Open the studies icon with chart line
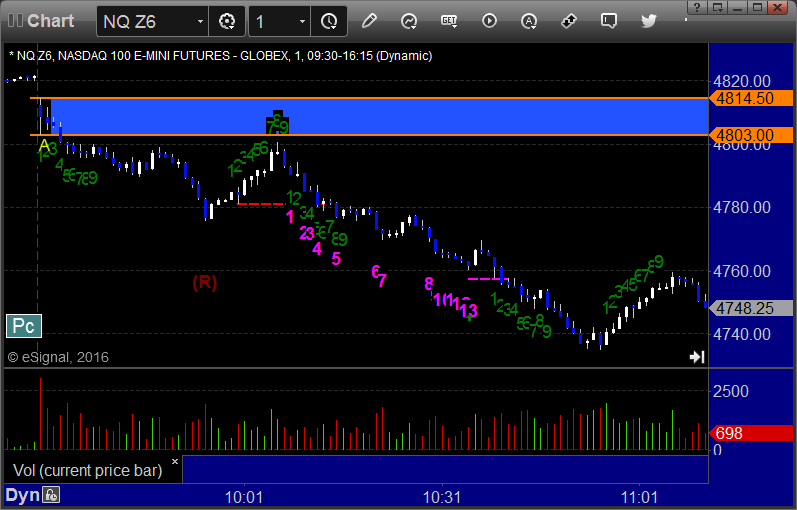Screen dimensions: 797x510 pyautogui.click(x=409, y=21)
